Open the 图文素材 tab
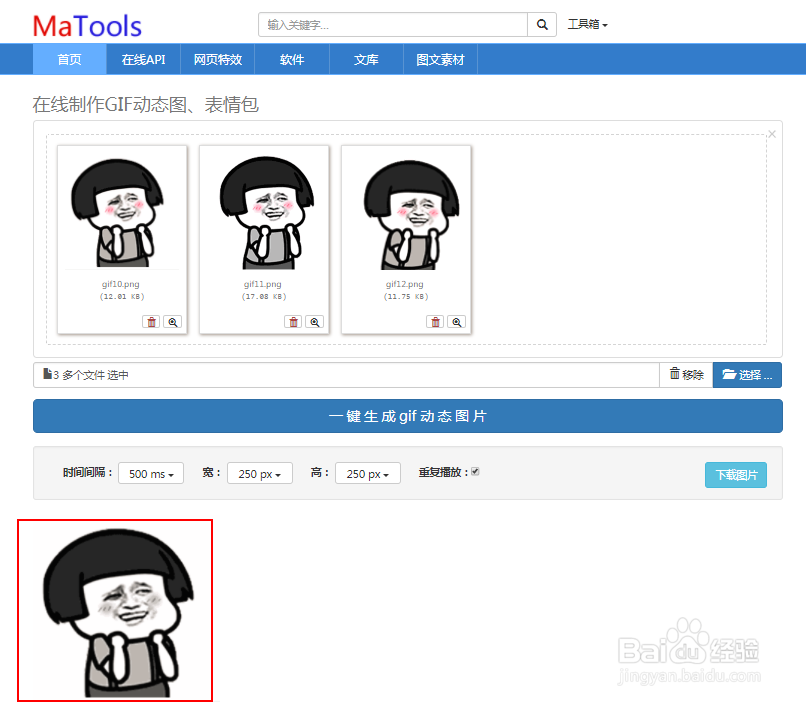 point(441,60)
